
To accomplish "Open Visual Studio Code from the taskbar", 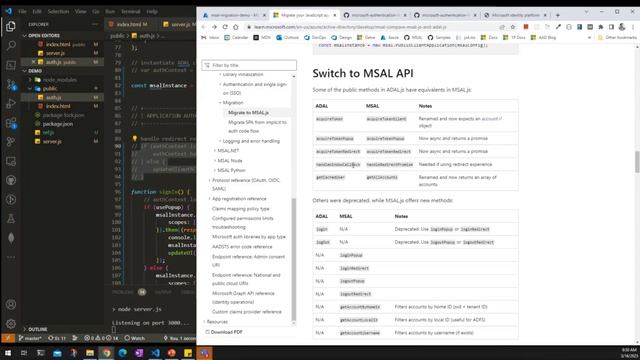I will (155, 353).
